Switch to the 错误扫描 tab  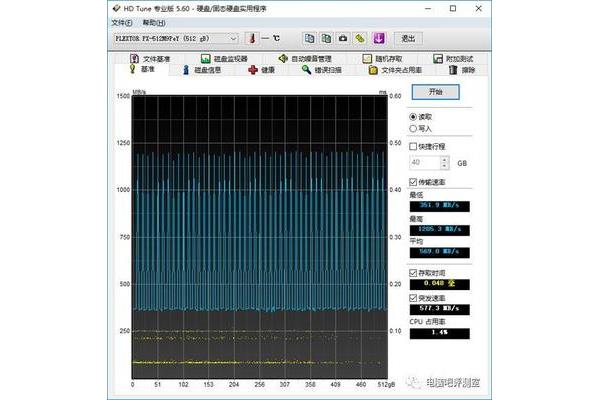(321, 70)
